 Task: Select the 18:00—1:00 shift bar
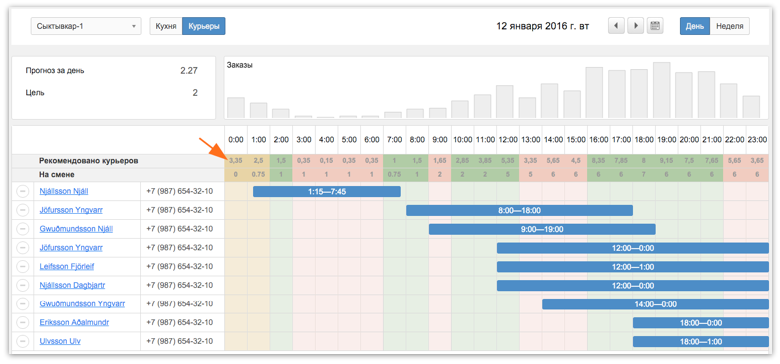(701, 342)
